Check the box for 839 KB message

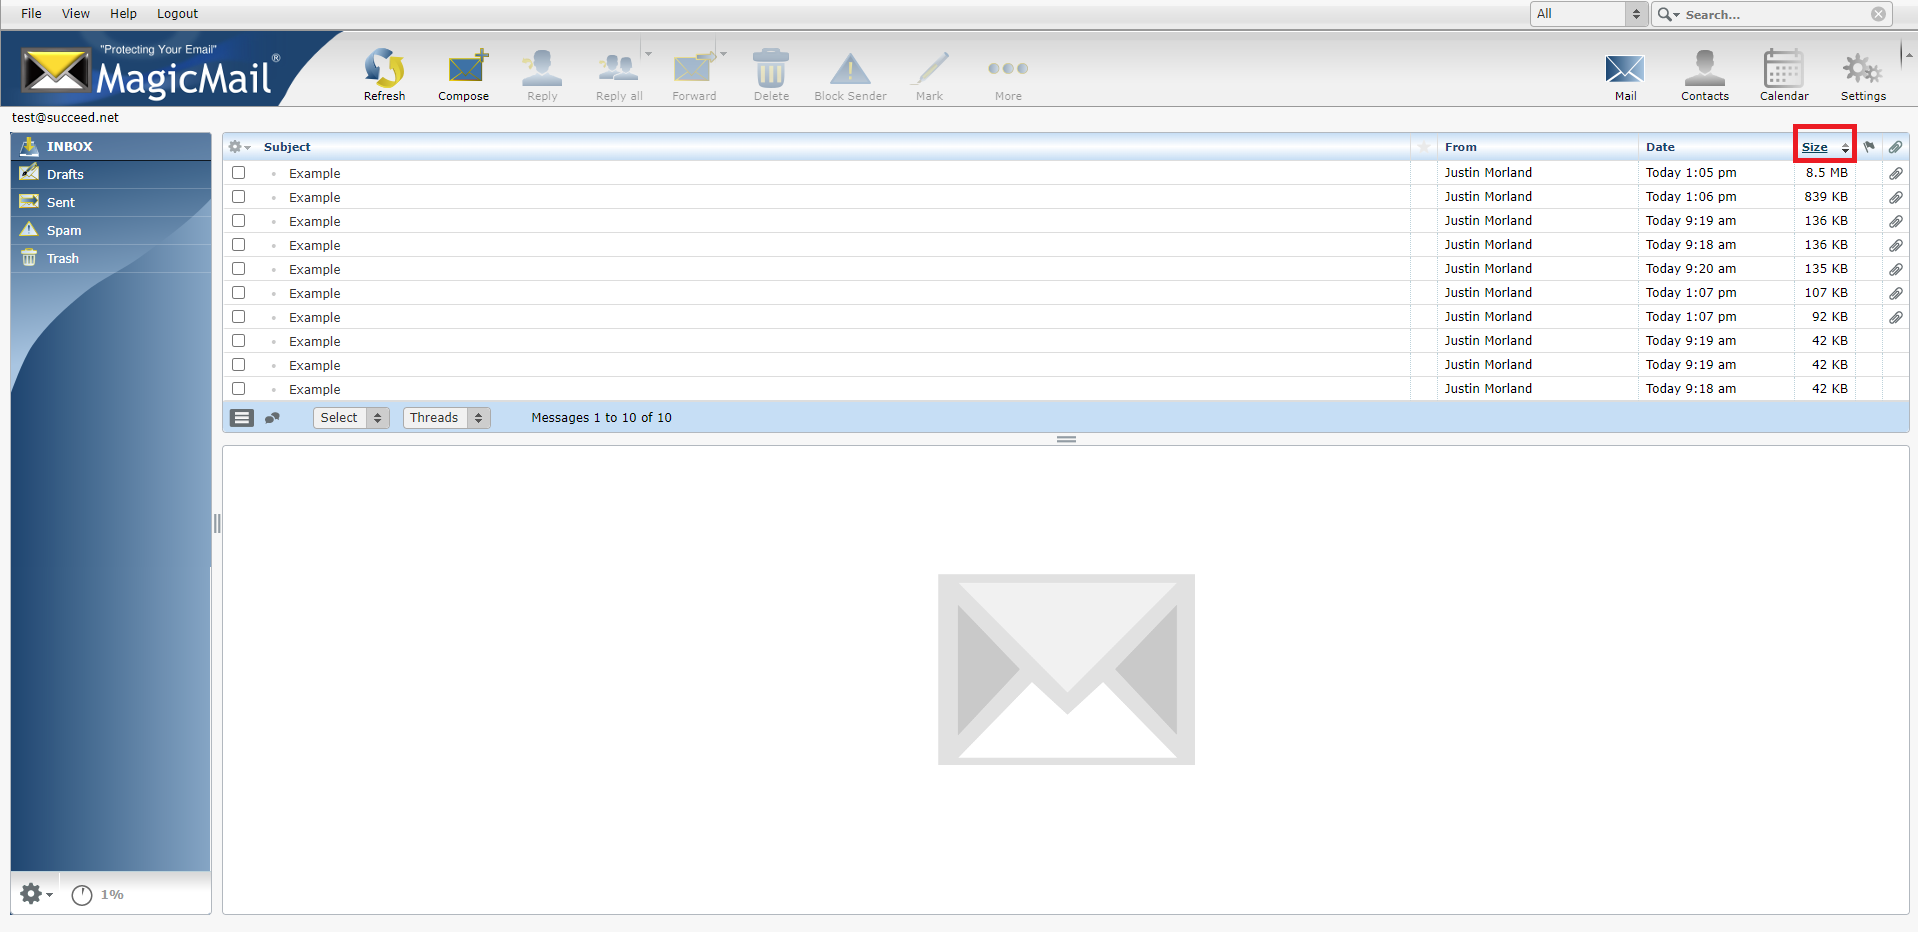(238, 197)
